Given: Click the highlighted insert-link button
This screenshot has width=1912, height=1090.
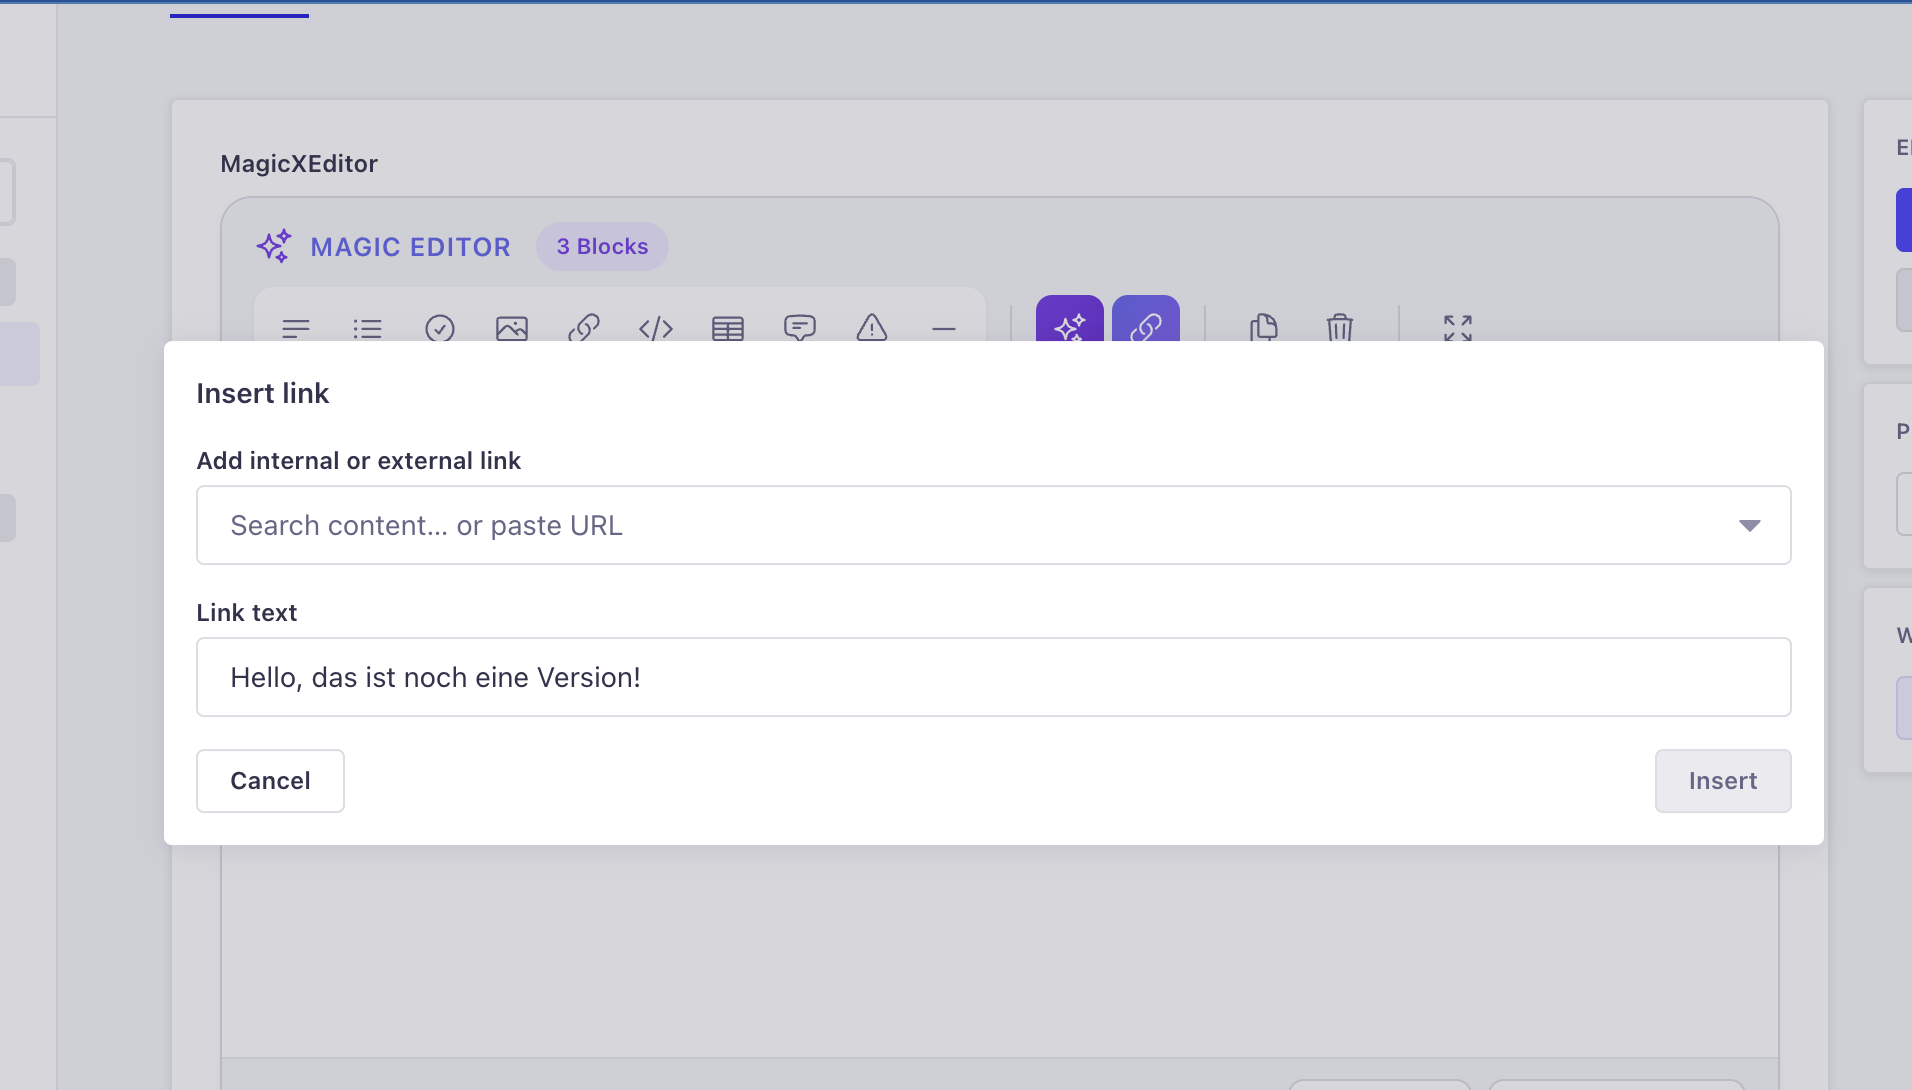Looking at the screenshot, I should pos(1146,320).
